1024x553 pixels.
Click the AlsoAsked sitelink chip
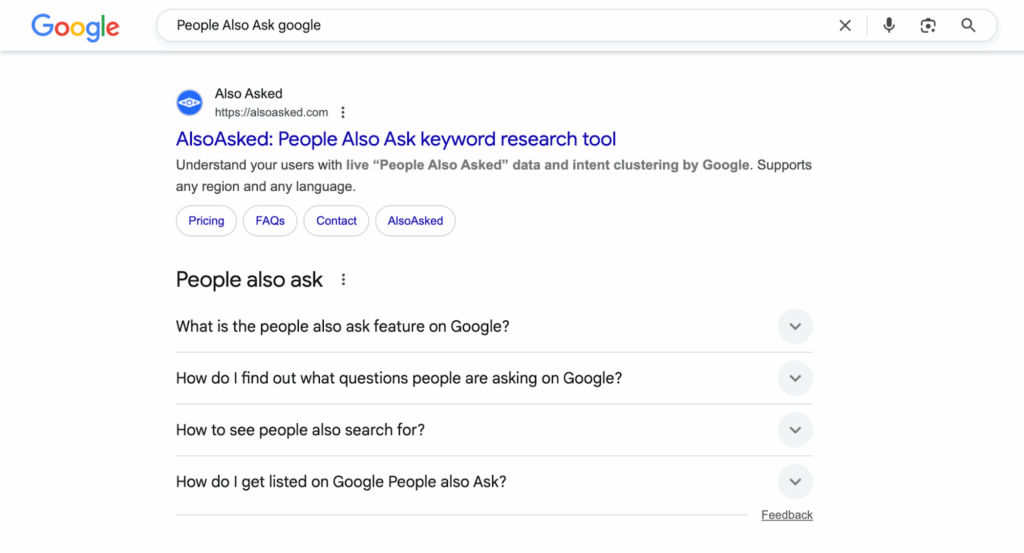click(415, 221)
